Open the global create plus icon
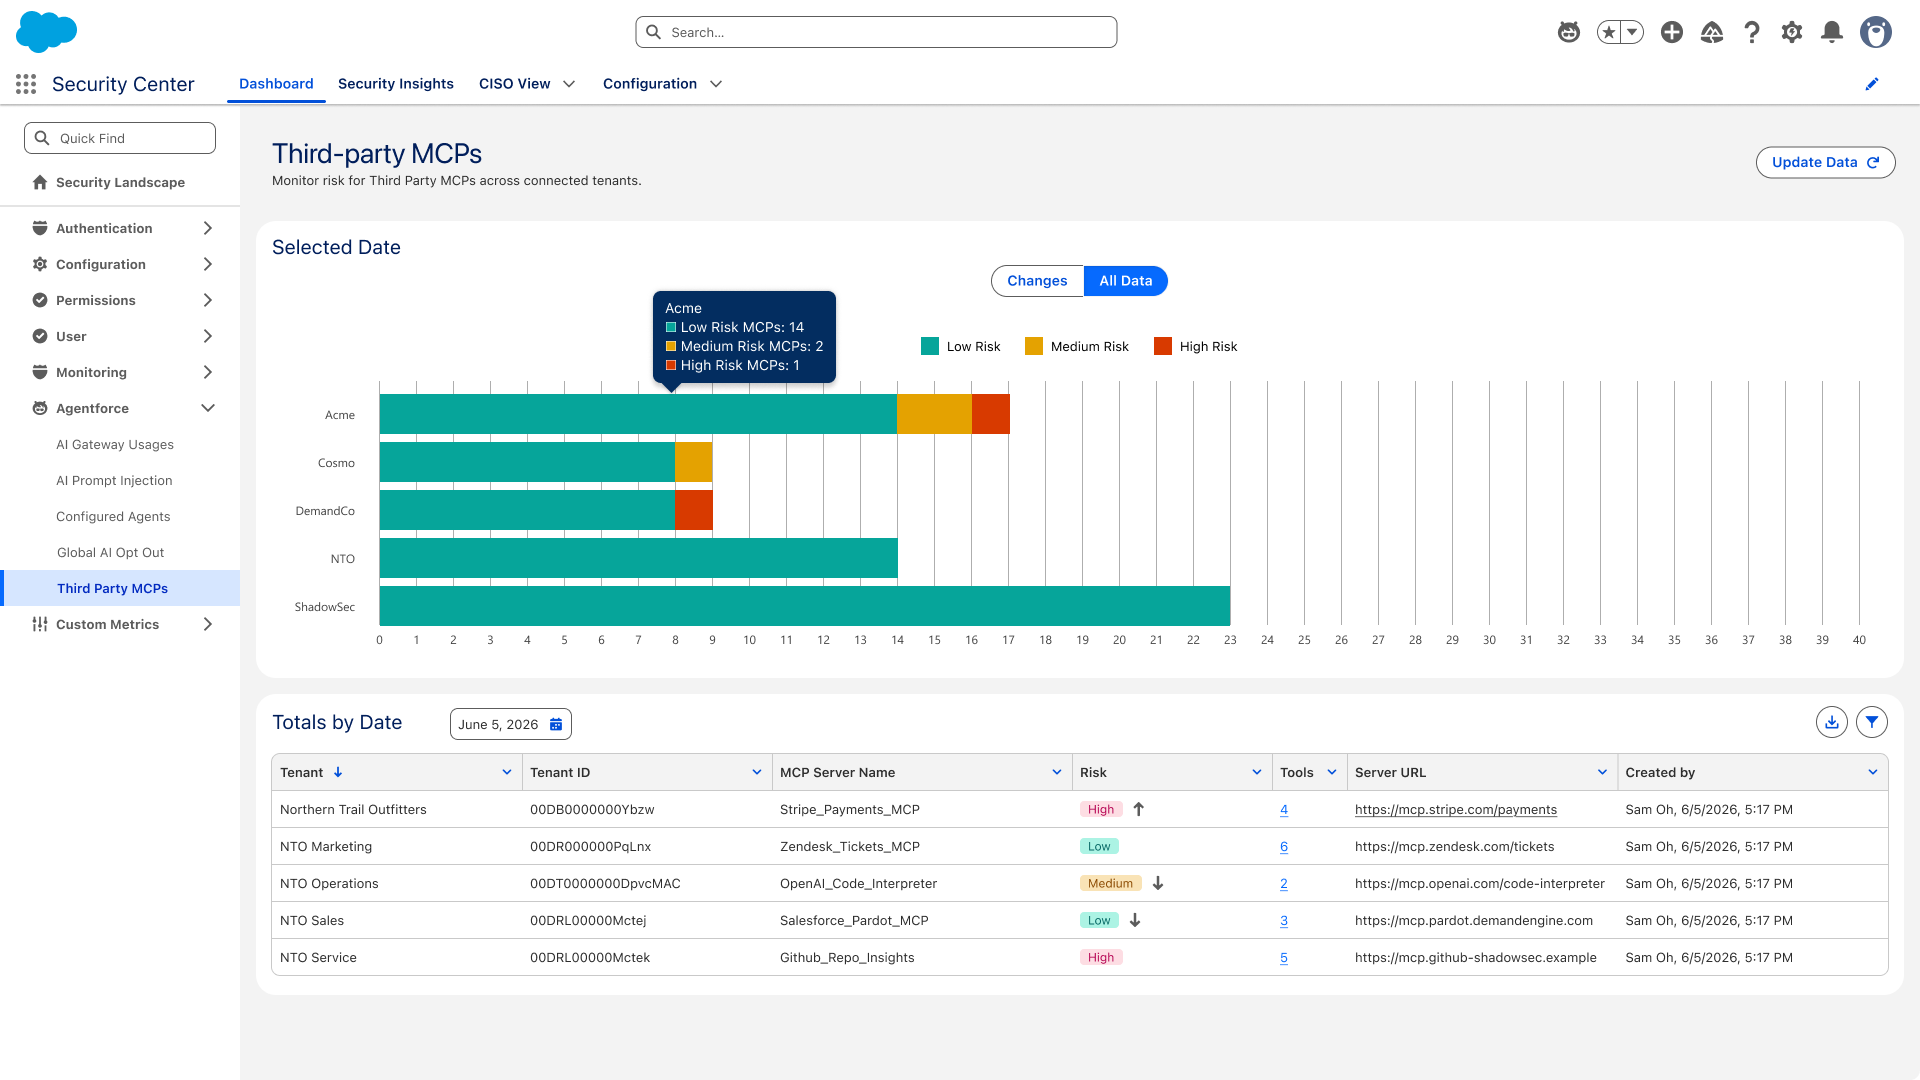 point(1672,32)
